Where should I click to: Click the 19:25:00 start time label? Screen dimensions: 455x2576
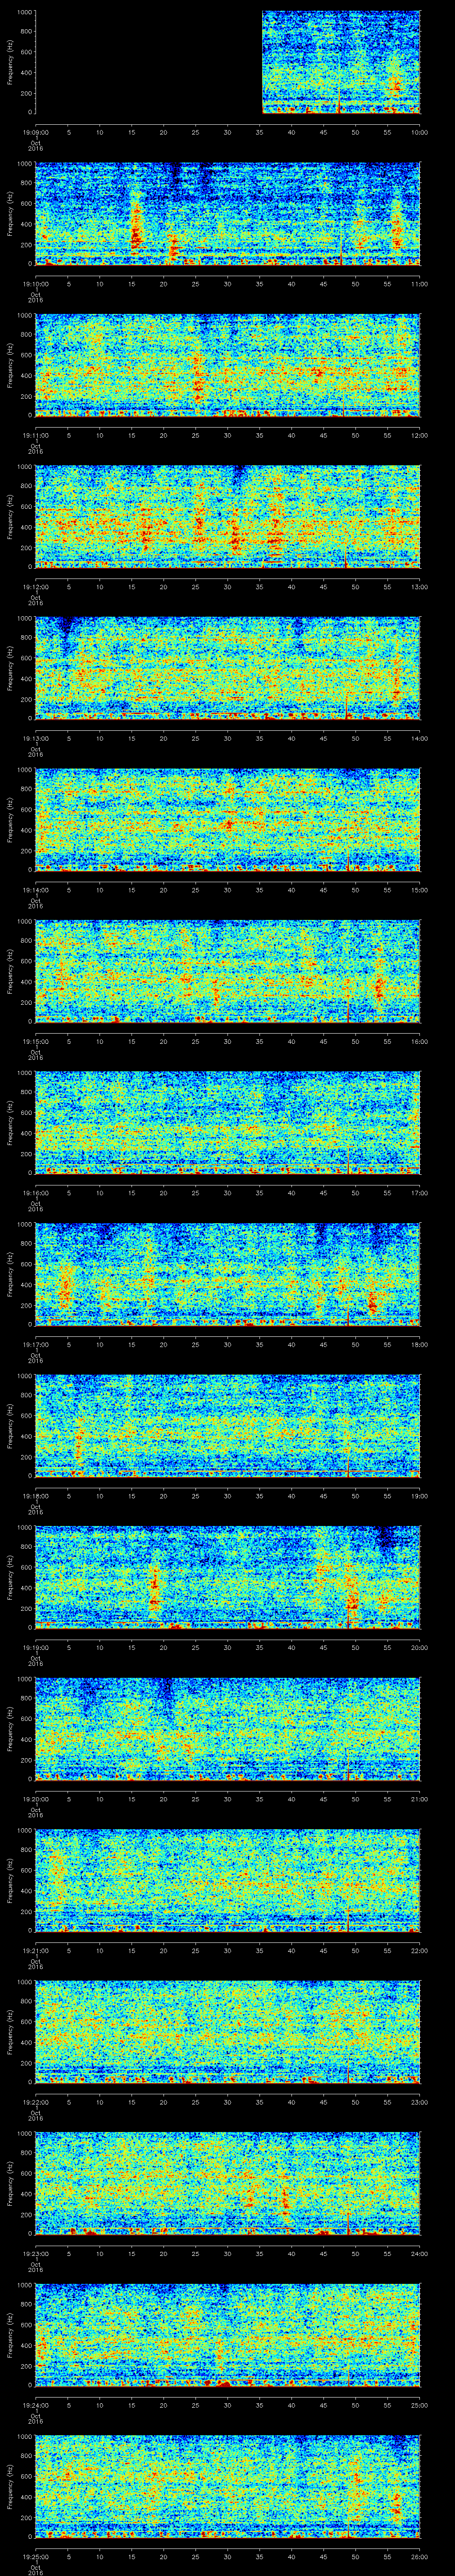(35, 2556)
